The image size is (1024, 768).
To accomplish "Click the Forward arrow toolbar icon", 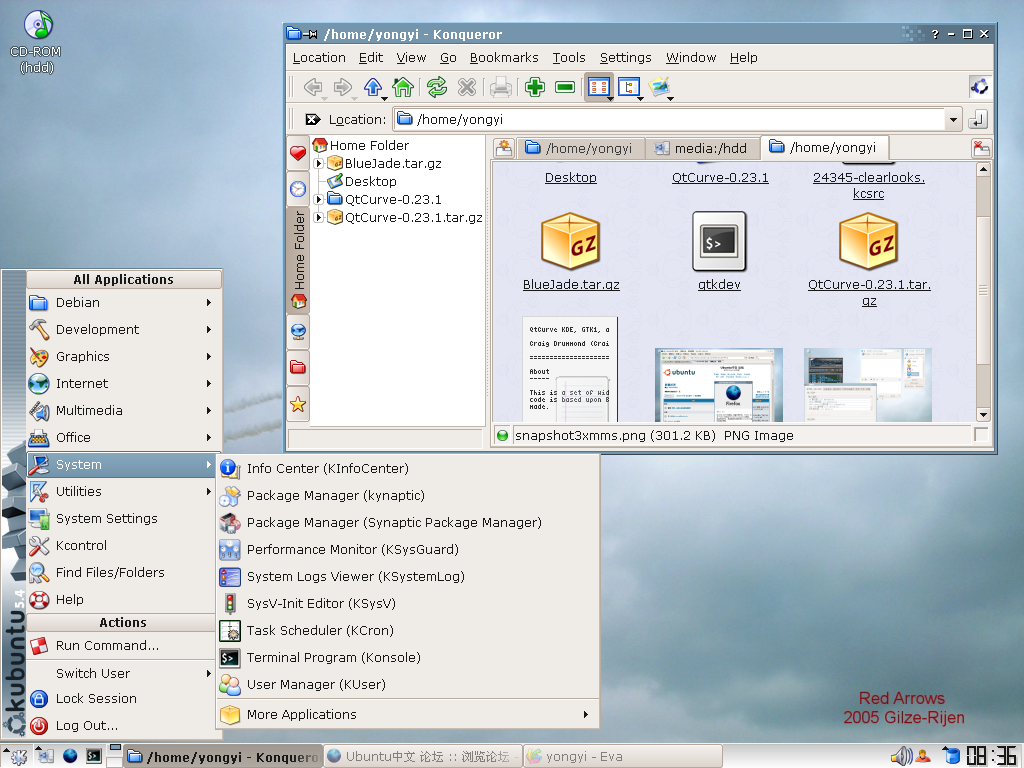I will [x=343, y=87].
